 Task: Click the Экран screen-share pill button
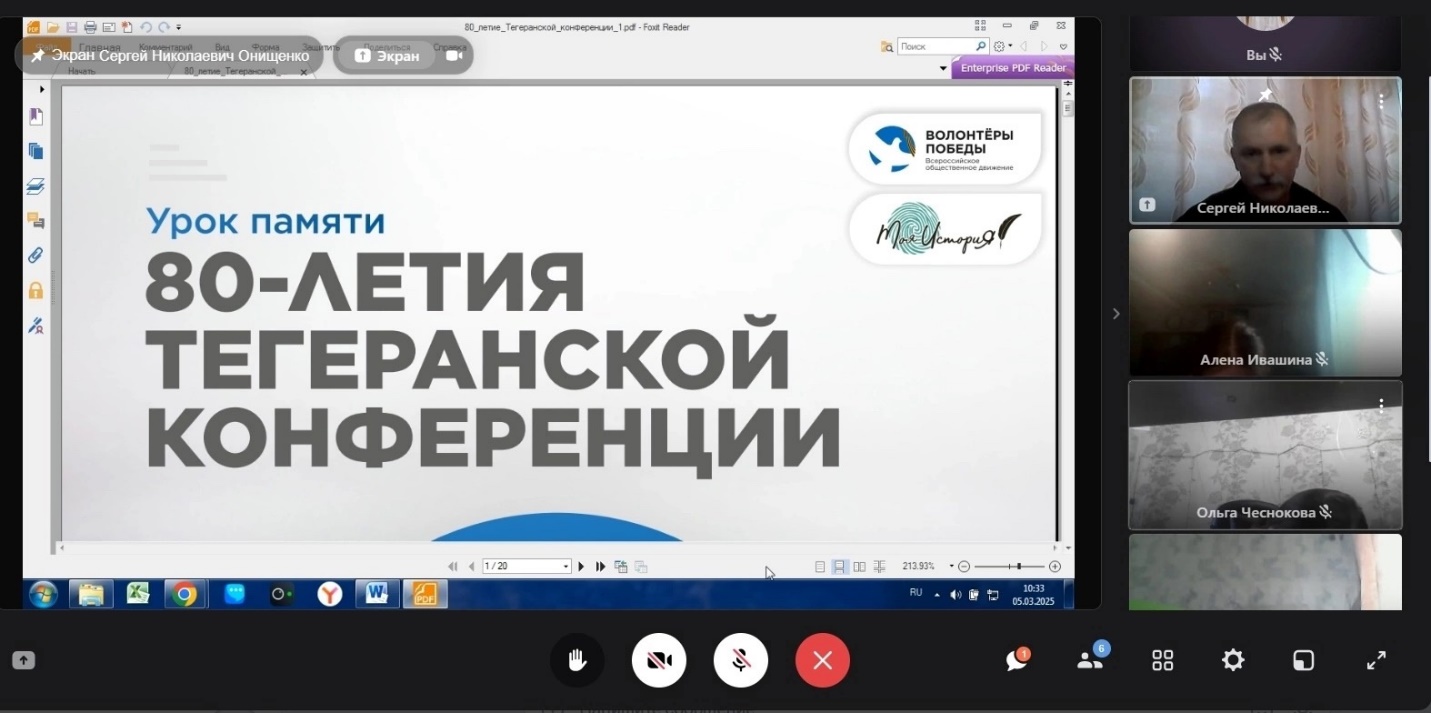click(386, 56)
